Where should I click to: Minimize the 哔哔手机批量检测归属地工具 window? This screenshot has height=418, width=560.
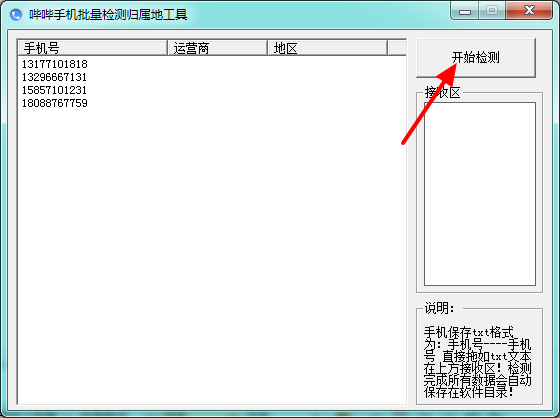464,11
